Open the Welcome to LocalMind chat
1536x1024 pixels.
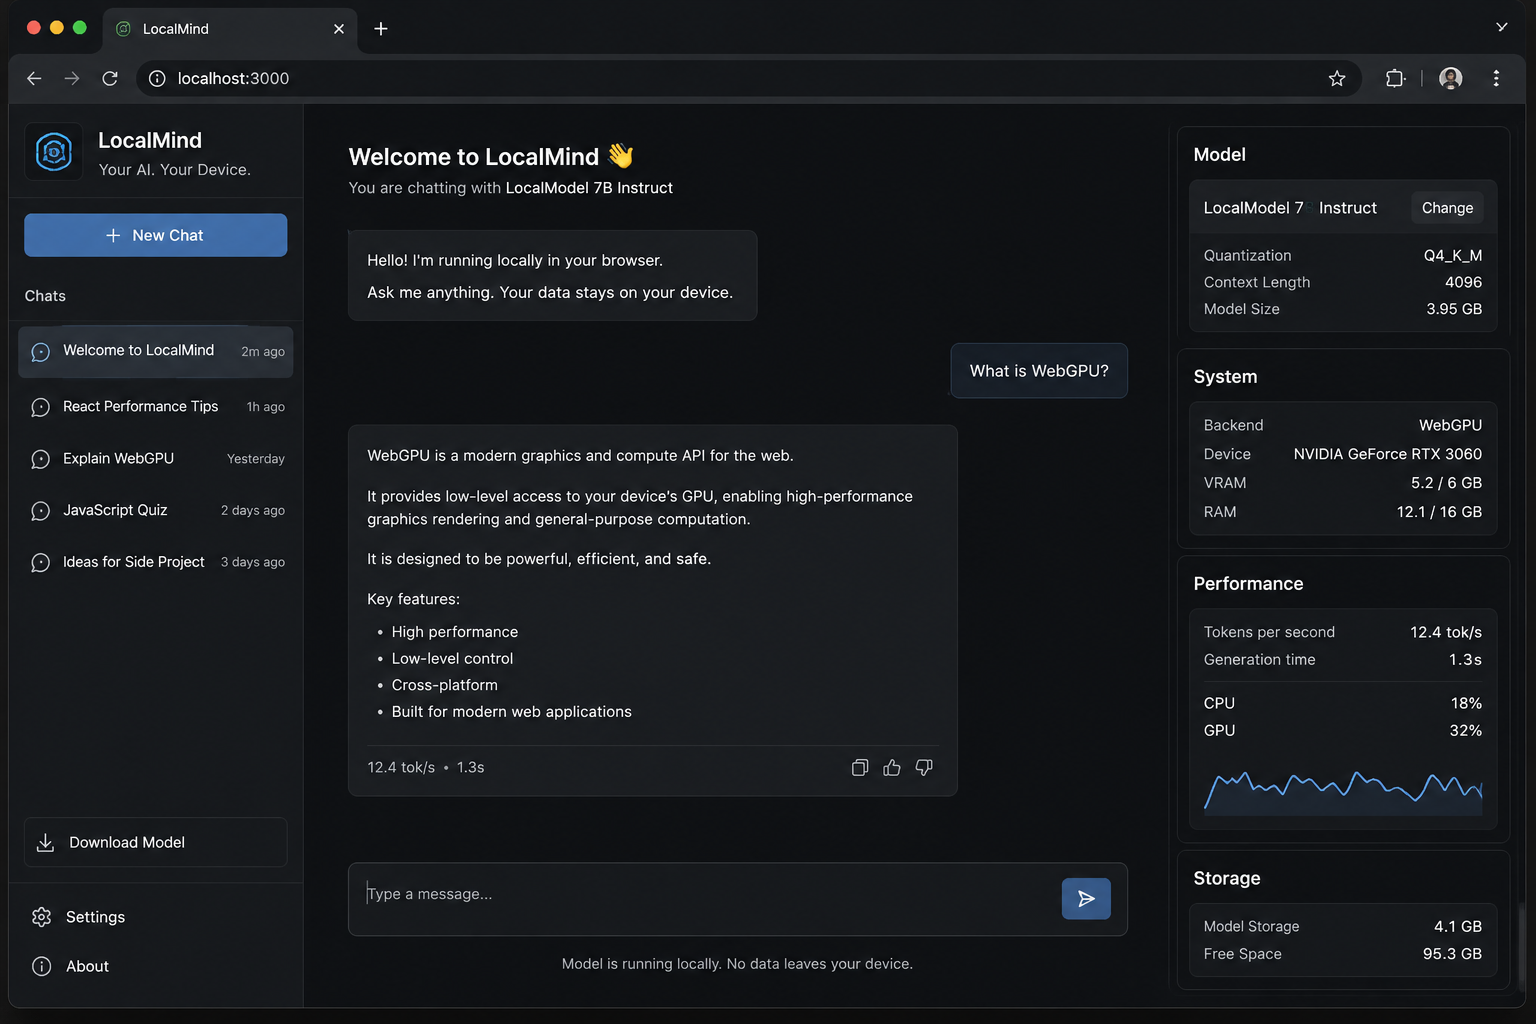pos(156,351)
